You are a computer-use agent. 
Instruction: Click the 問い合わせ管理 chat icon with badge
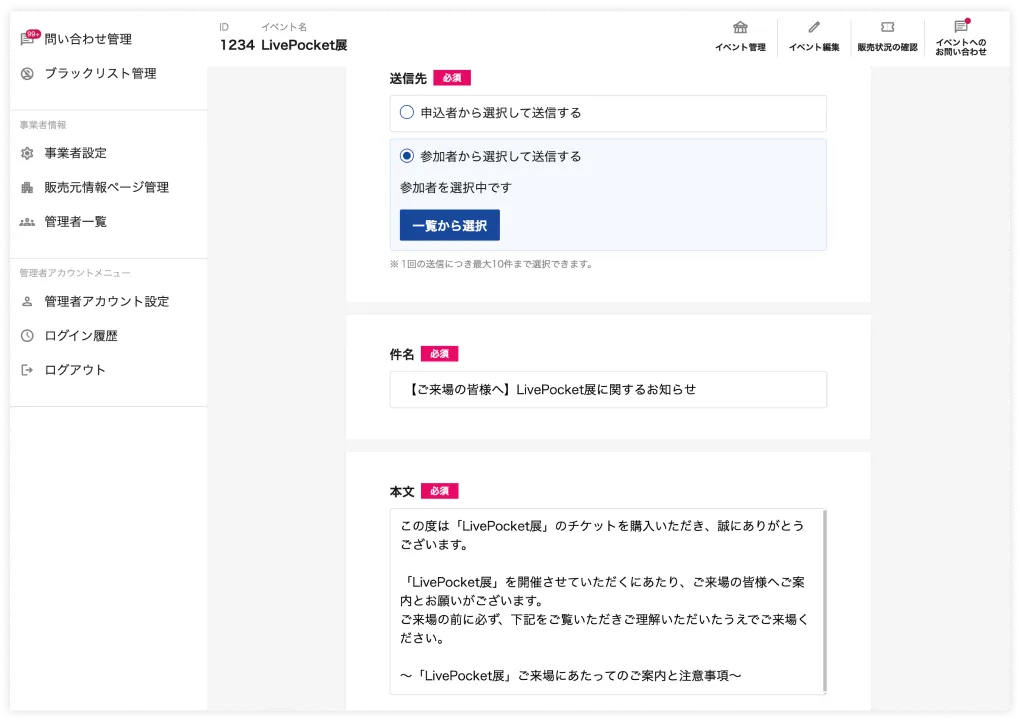point(28,39)
